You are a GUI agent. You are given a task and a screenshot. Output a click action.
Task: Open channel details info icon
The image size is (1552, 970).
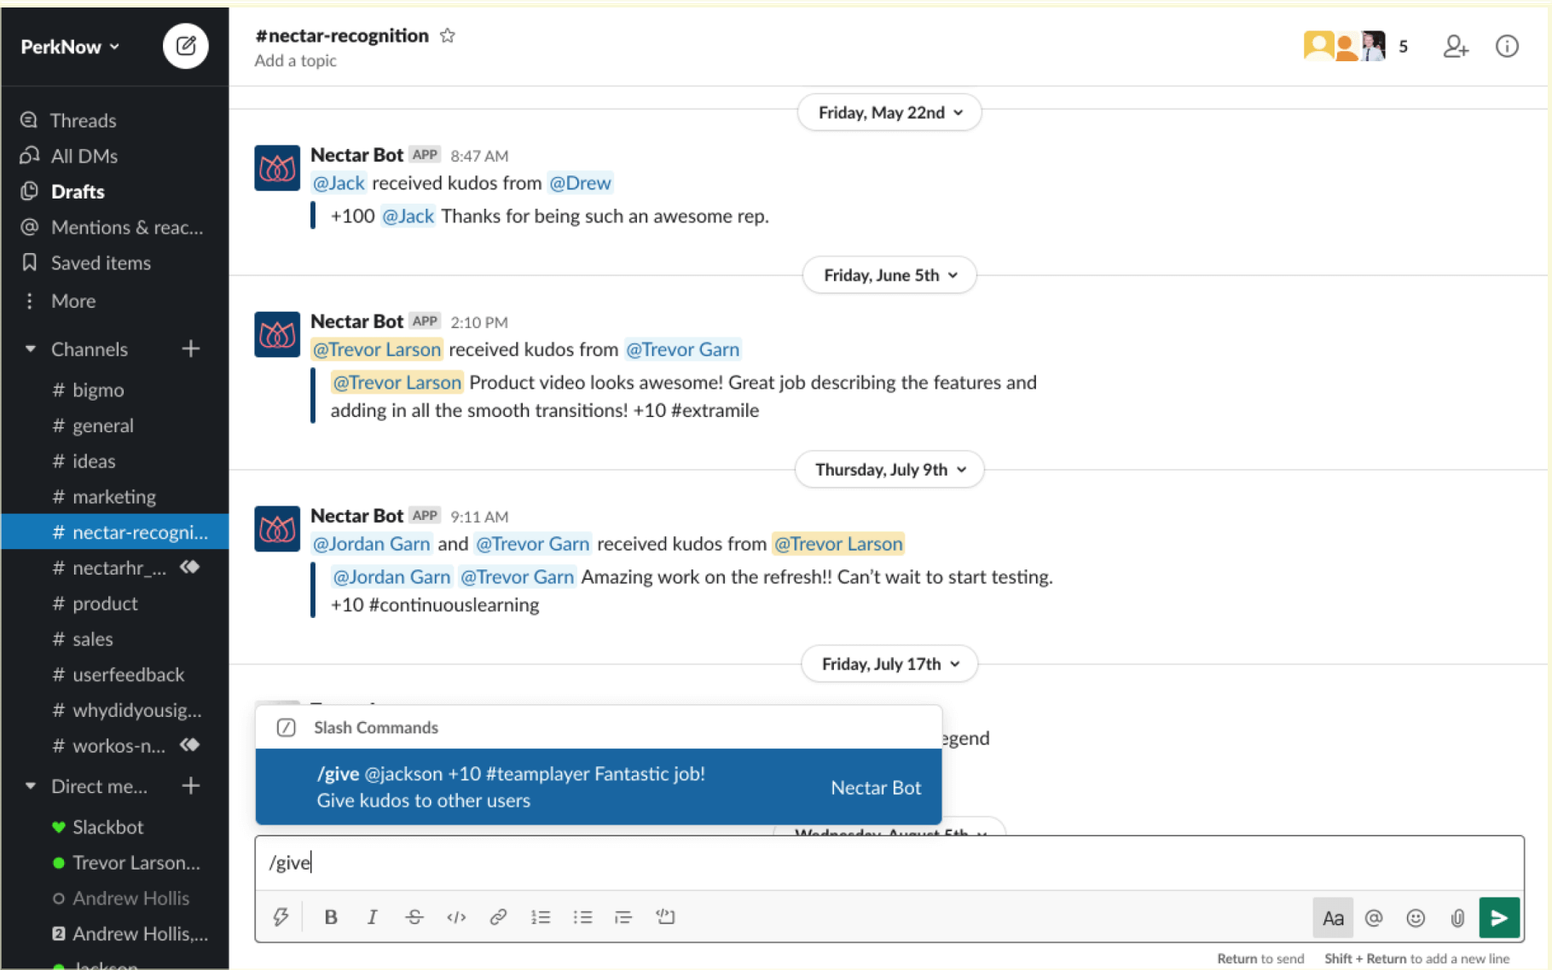[x=1507, y=46]
